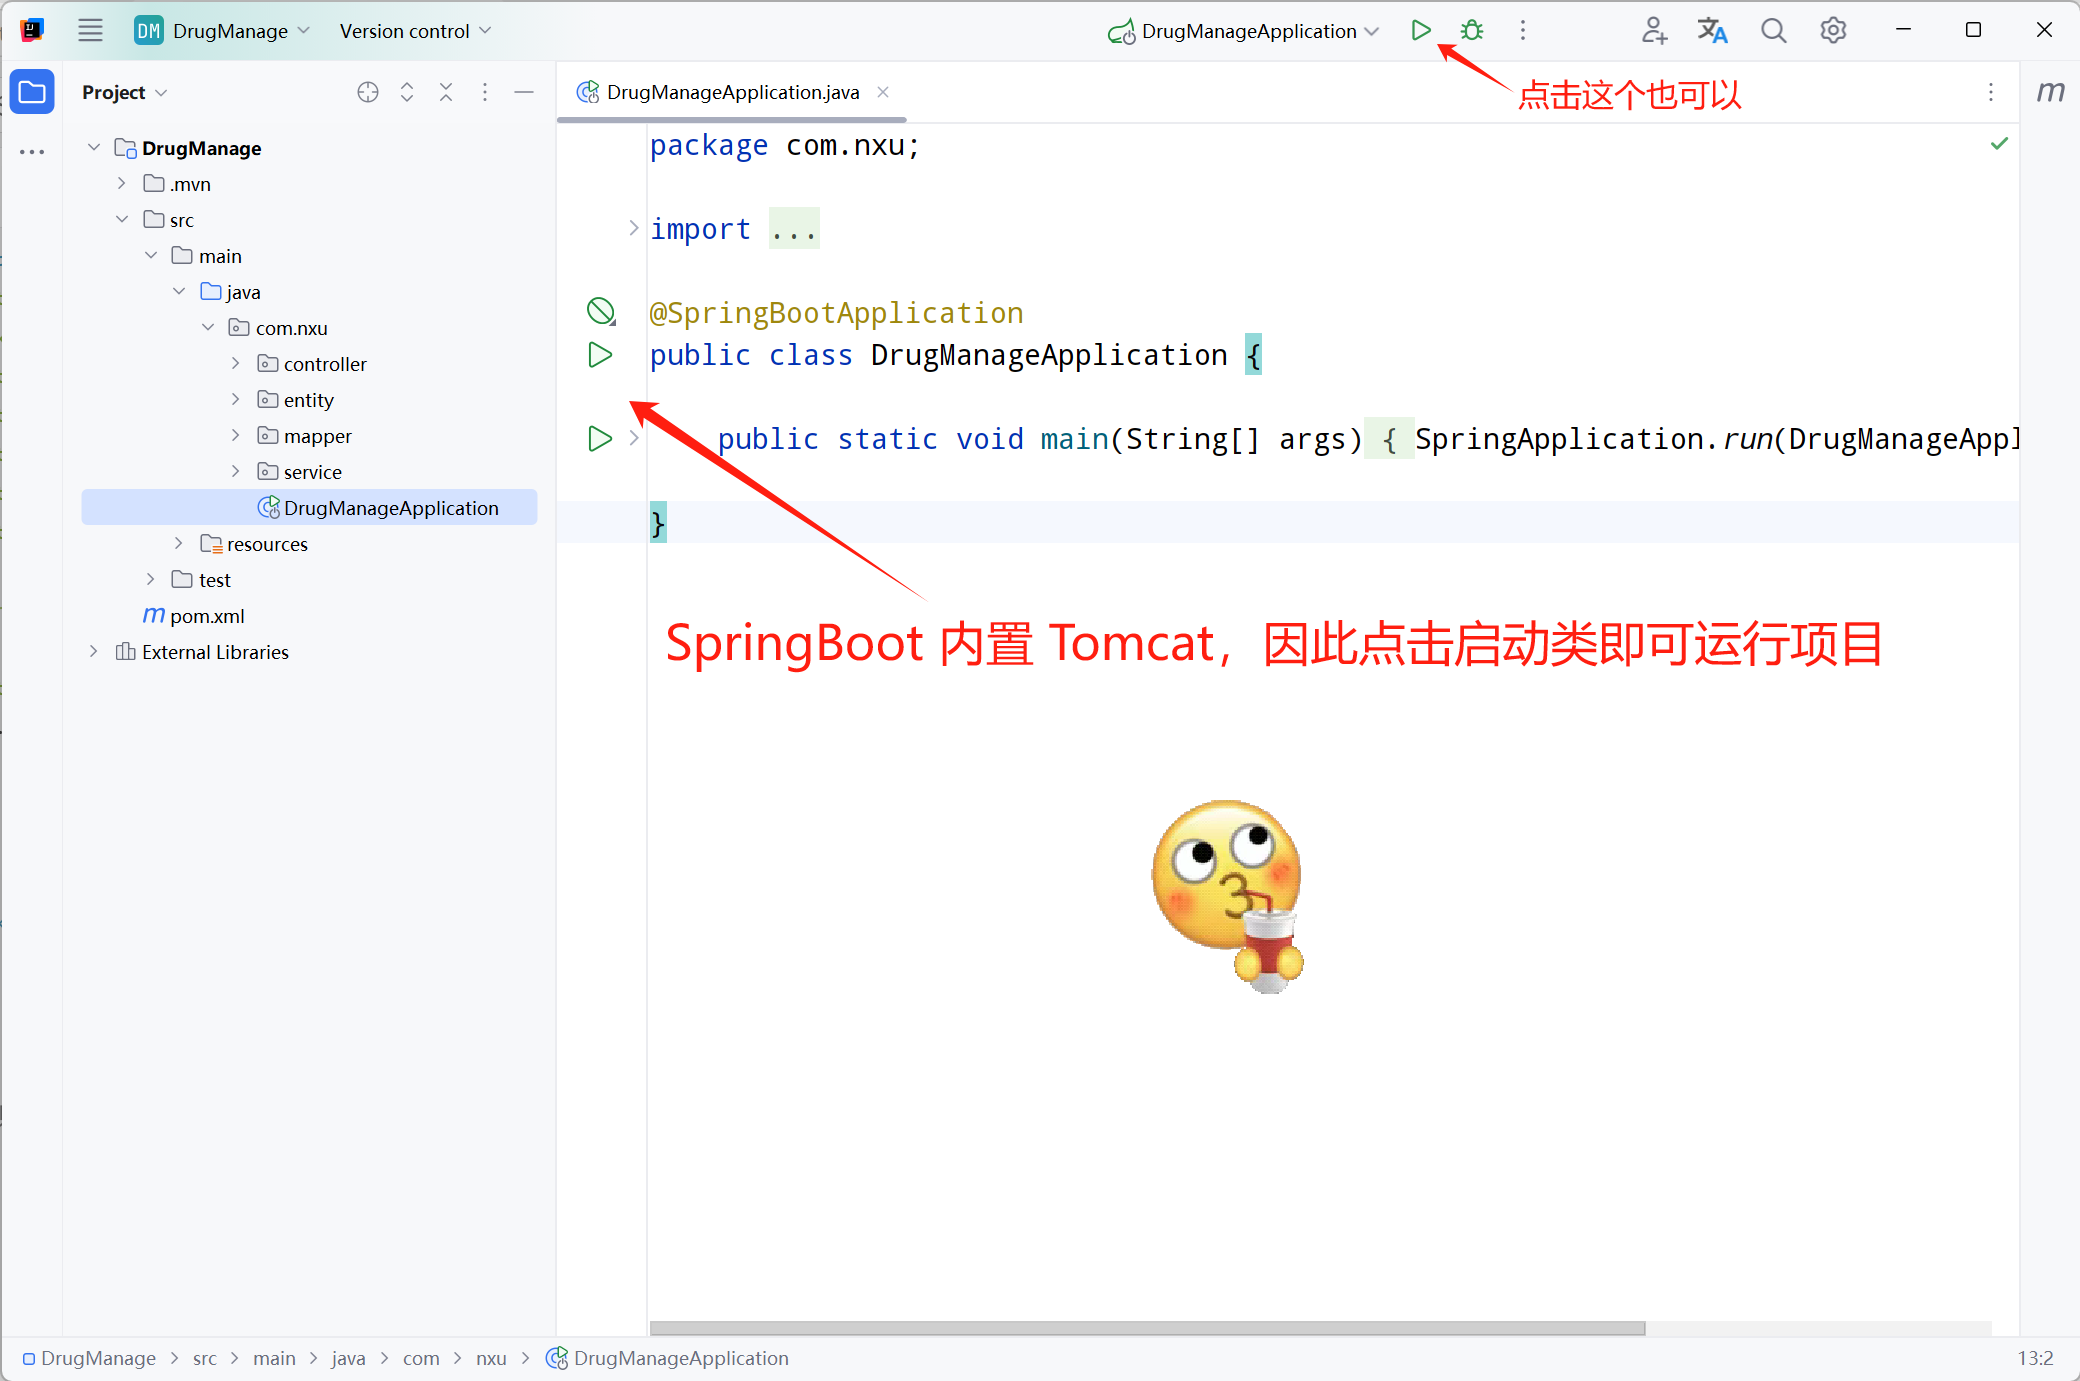Click the Translate icon in the toolbar
Screen dimensions: 2080x1381
[x=1712, y=31]
